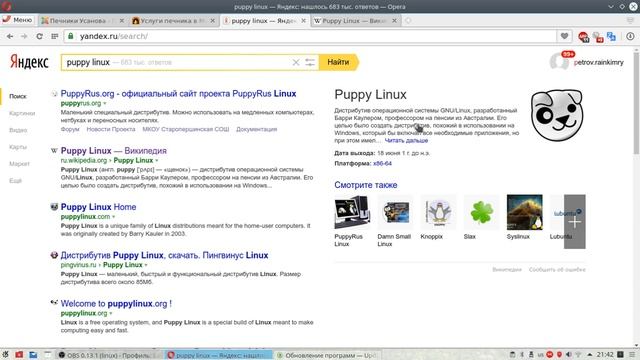Open Дистрибутив Puppy Linux, скачать result
Viewport: 640px width, 360px height.
164,255
